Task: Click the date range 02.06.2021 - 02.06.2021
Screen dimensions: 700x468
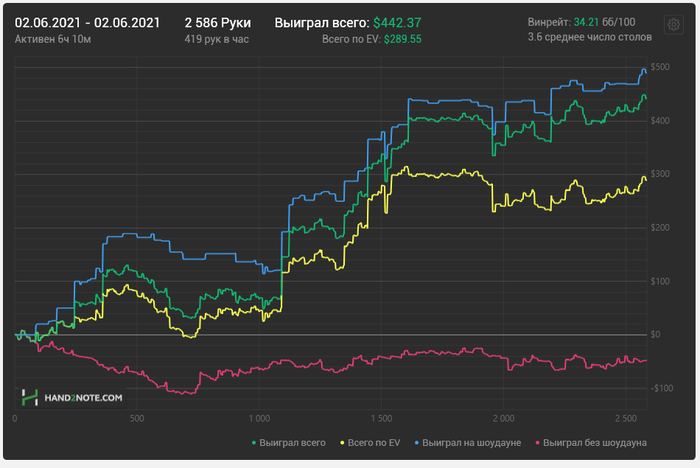Action: (87, 23)
